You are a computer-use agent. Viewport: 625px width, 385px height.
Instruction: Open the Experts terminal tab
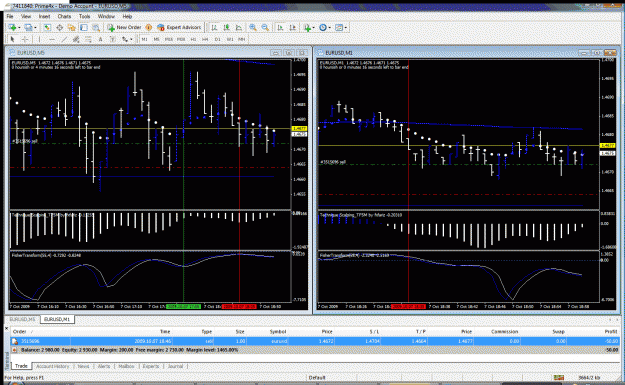151,366
